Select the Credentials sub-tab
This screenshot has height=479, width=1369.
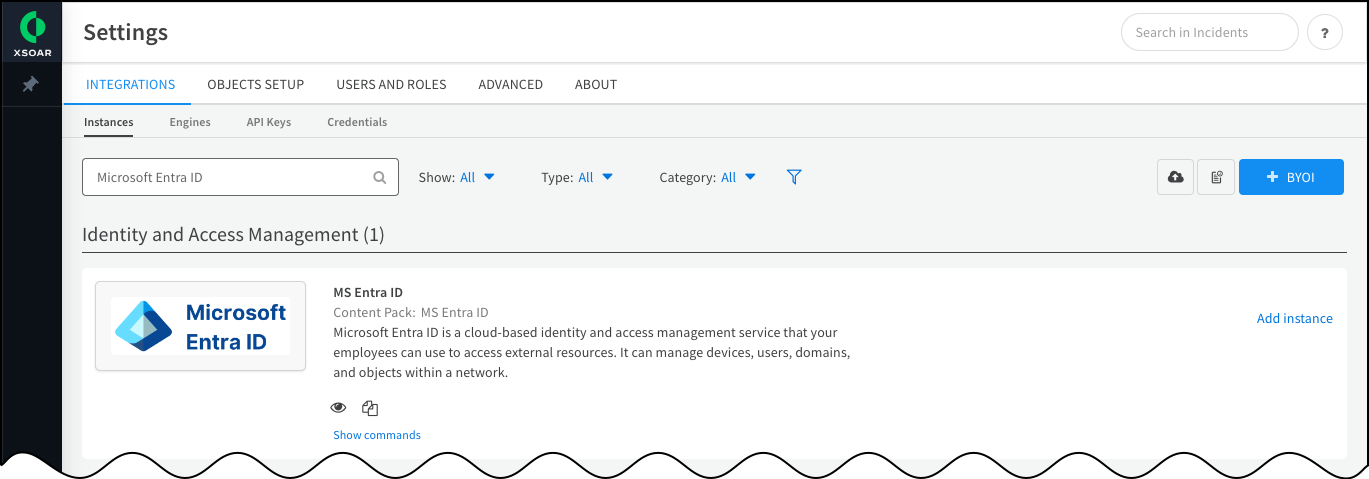tap(357, 122)
